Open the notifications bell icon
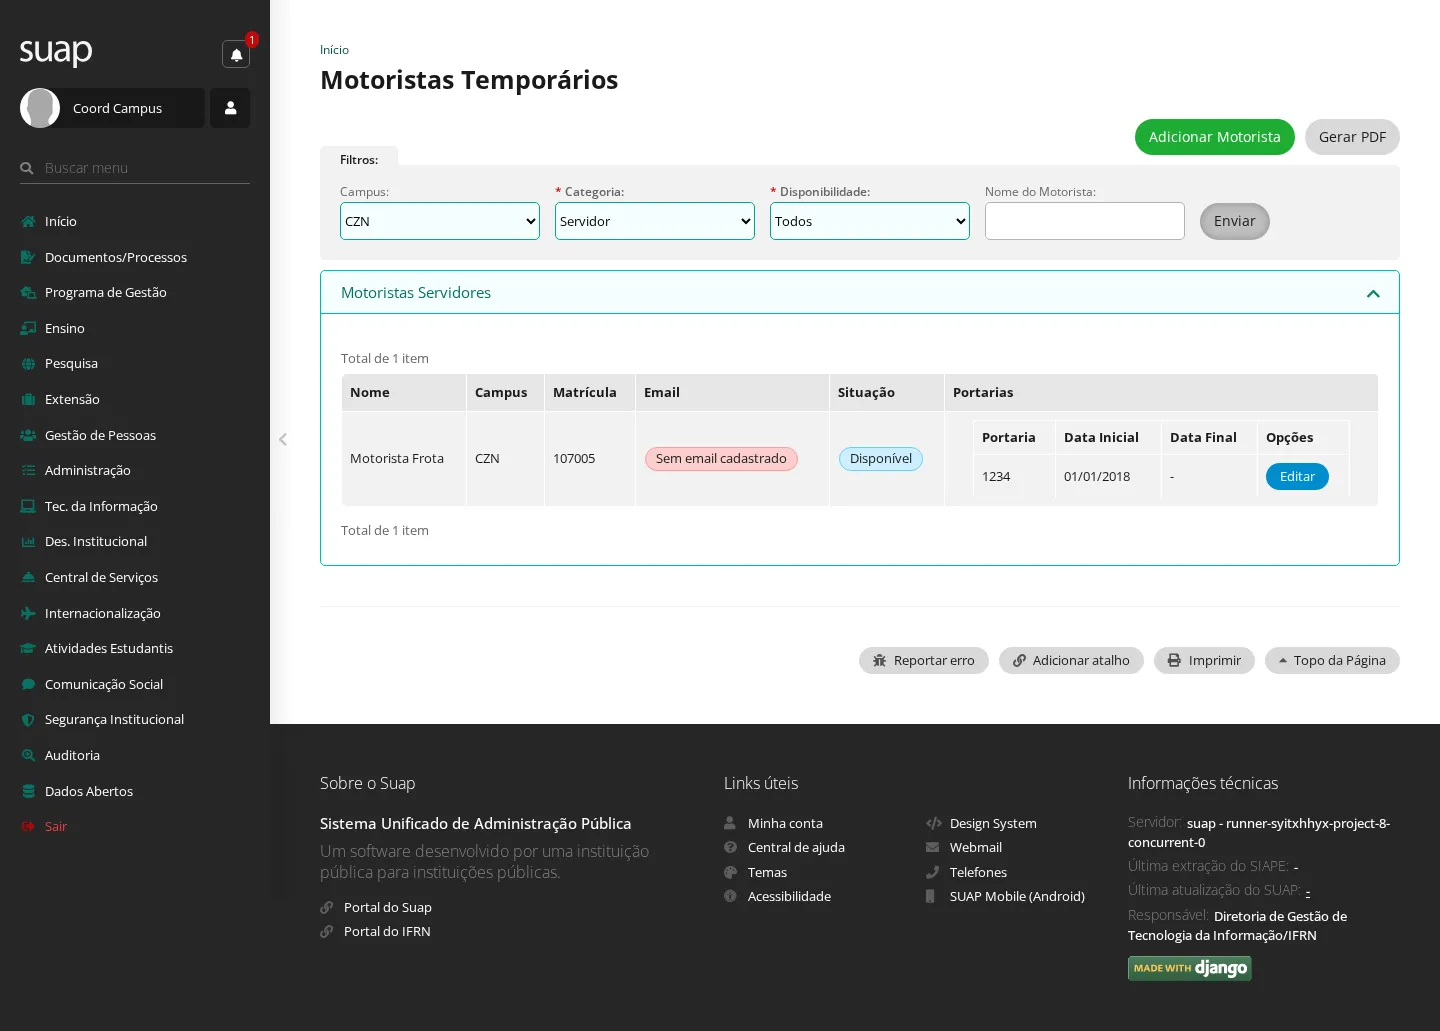Screen dimensions: 1440x1031 coord(236,55)
